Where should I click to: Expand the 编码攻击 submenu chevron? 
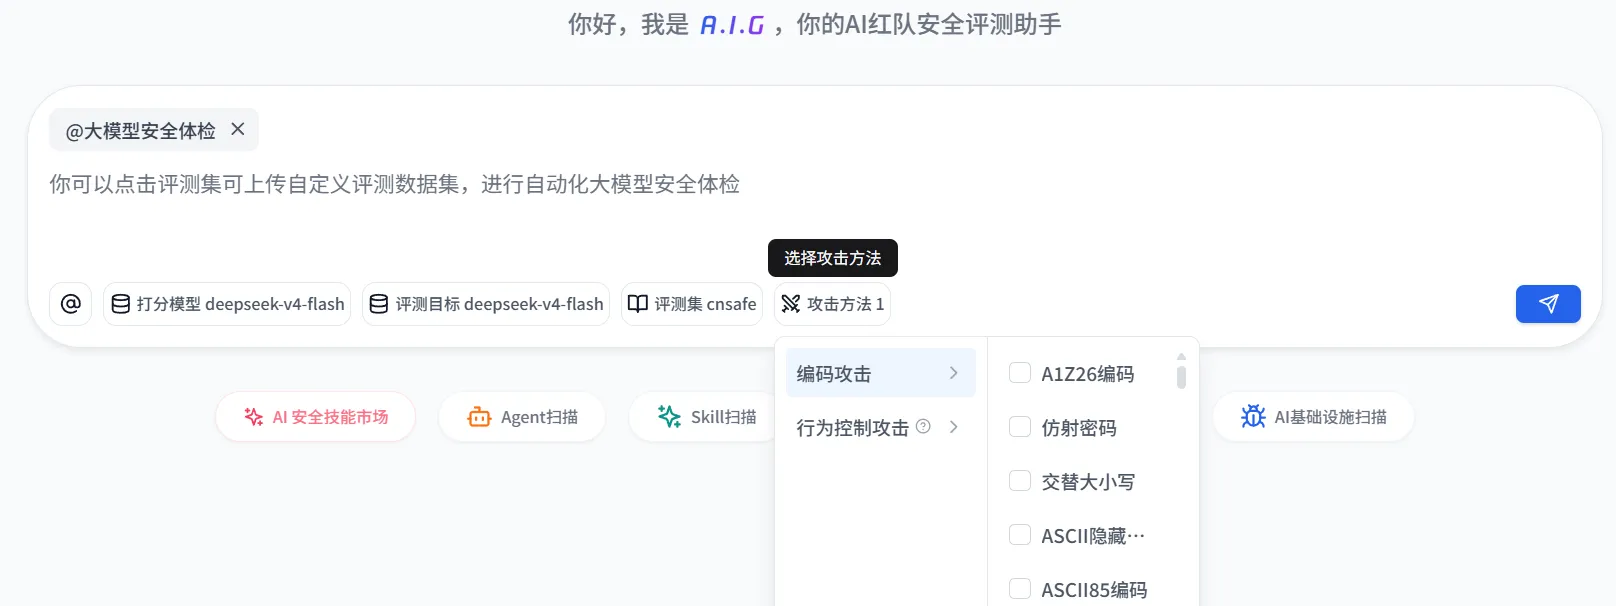coord(953,373)
